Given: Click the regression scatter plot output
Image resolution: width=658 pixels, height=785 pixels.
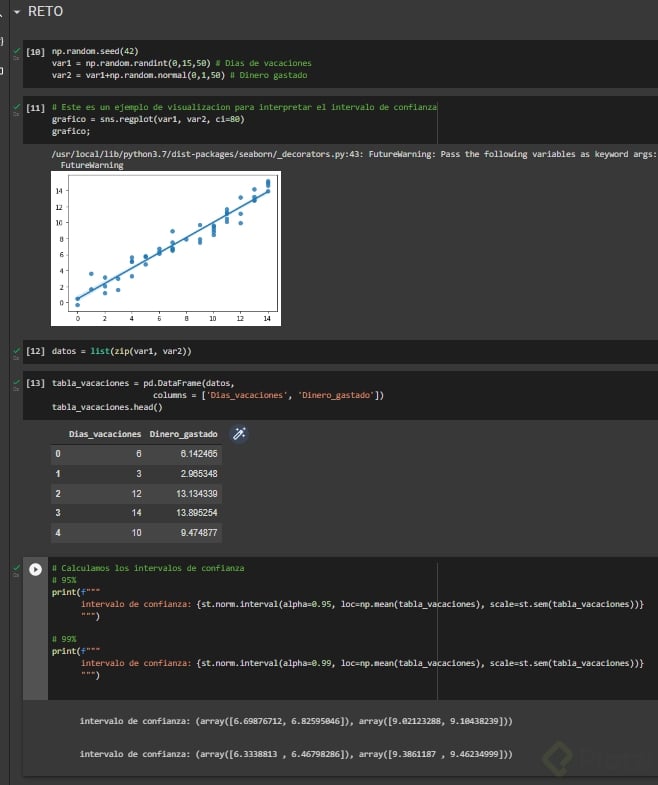Looking at the screenshot, I should [166, 248].
